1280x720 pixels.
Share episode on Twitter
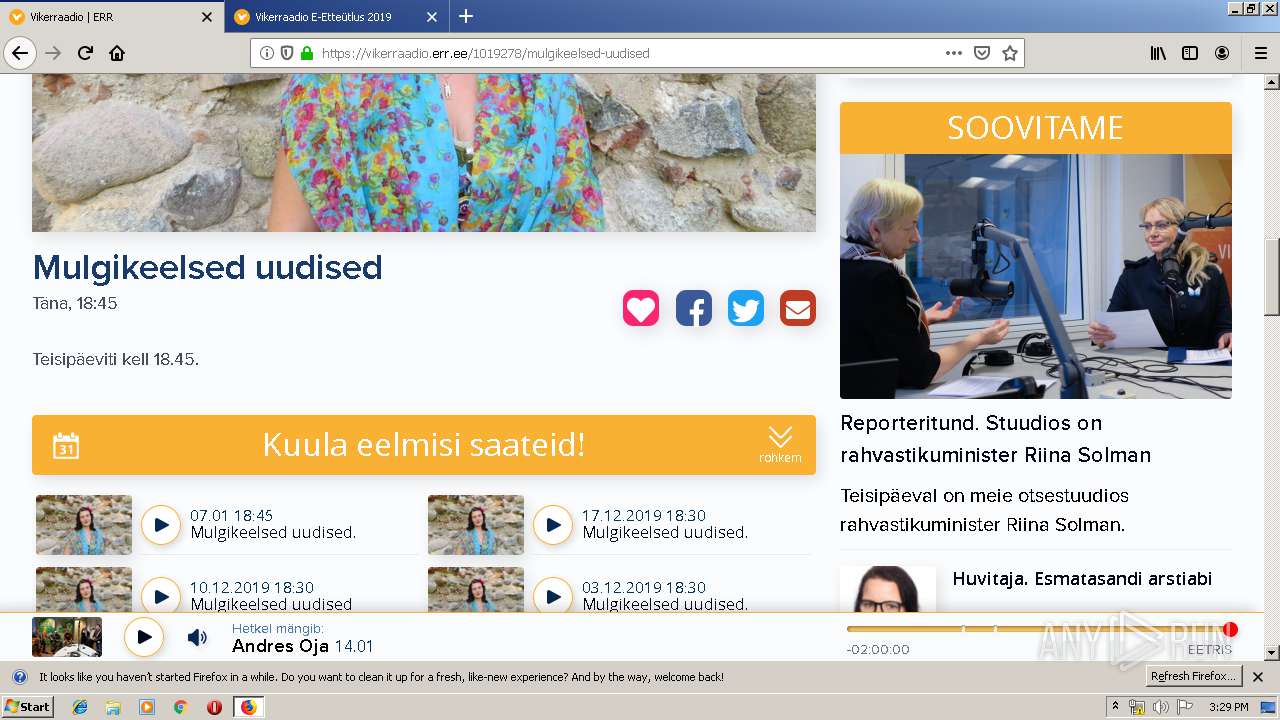[745, 308]
